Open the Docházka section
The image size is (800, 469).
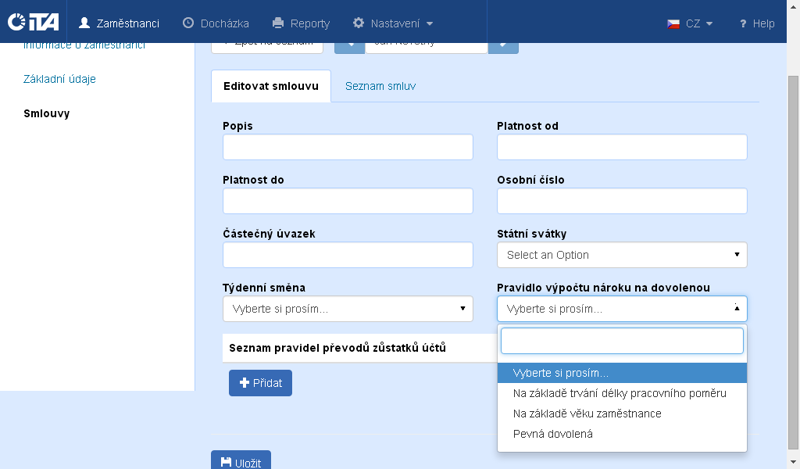tap(216, 22)
